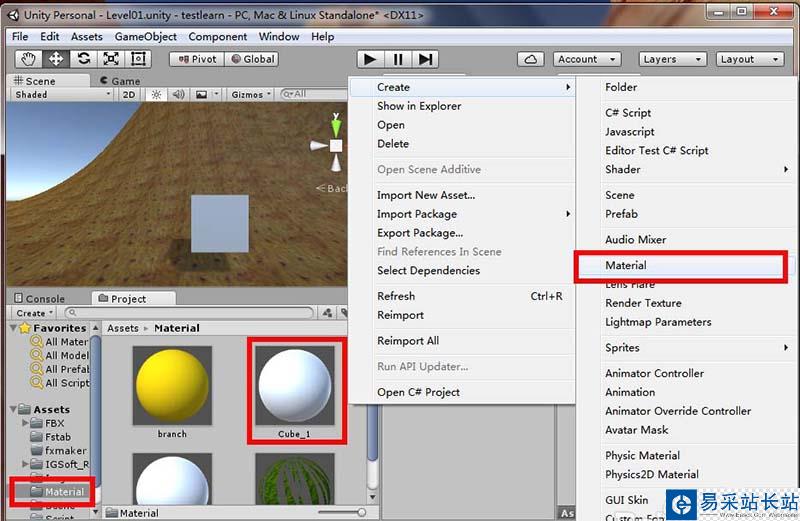Select the Move tool
This screenshot has height=521, width=800.
click(56, 59)
